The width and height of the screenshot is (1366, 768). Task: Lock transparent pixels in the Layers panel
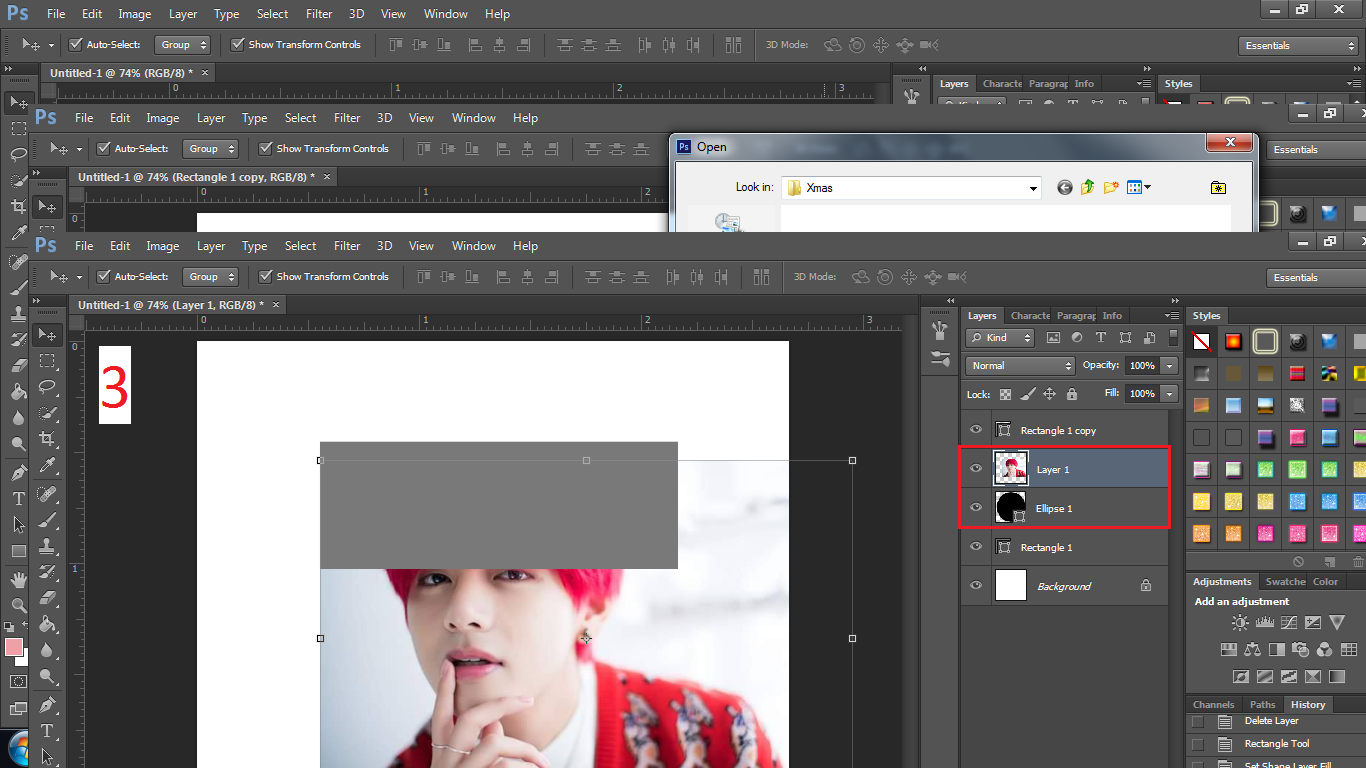(x=1005, y=394)
